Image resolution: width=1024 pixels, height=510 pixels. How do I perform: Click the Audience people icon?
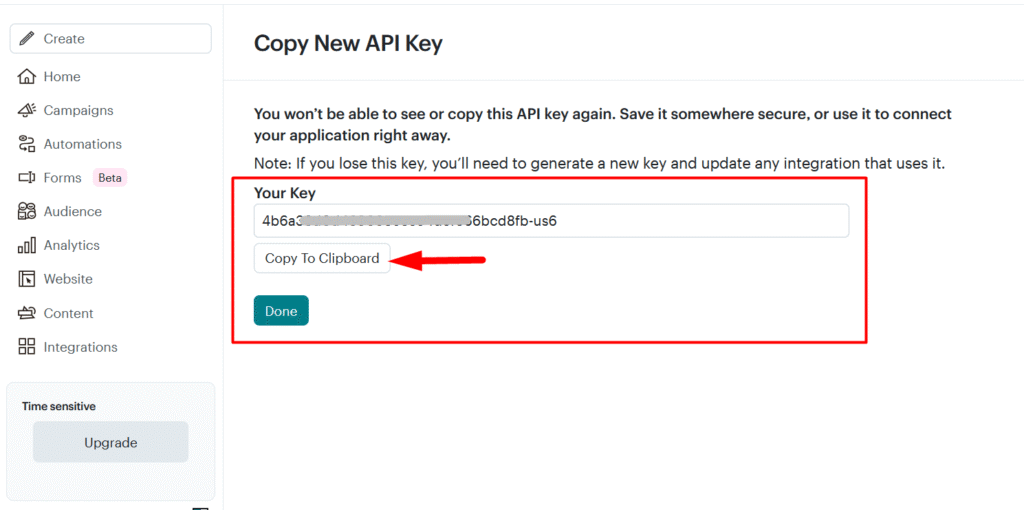point(27,211)
